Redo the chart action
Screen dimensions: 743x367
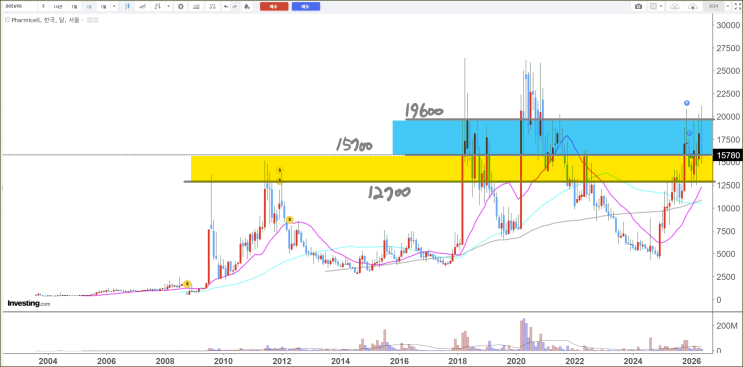(x=235, y=6)
